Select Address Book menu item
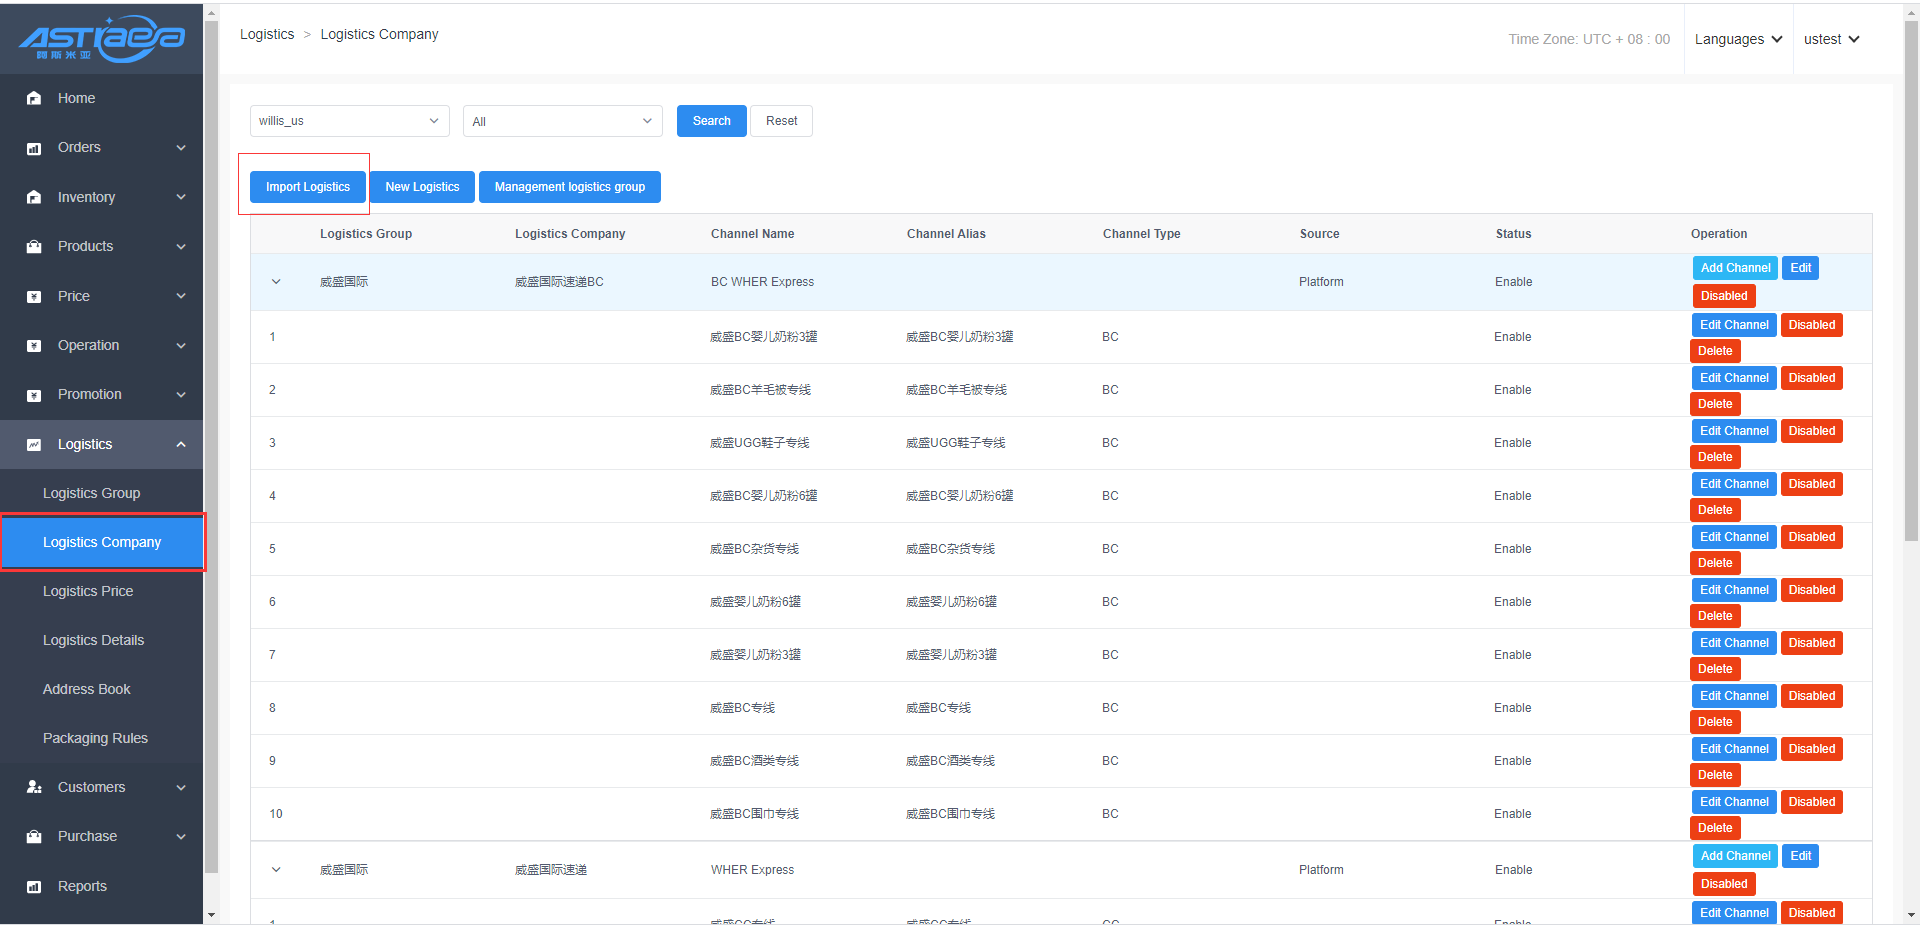The height and width of the screenshot is (927, 1920). coord(87,689)
